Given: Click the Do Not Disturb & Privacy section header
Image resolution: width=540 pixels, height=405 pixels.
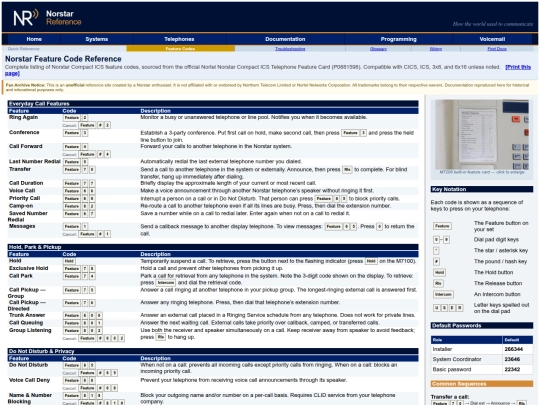Looking at the screenshot, I should (213, 351).
